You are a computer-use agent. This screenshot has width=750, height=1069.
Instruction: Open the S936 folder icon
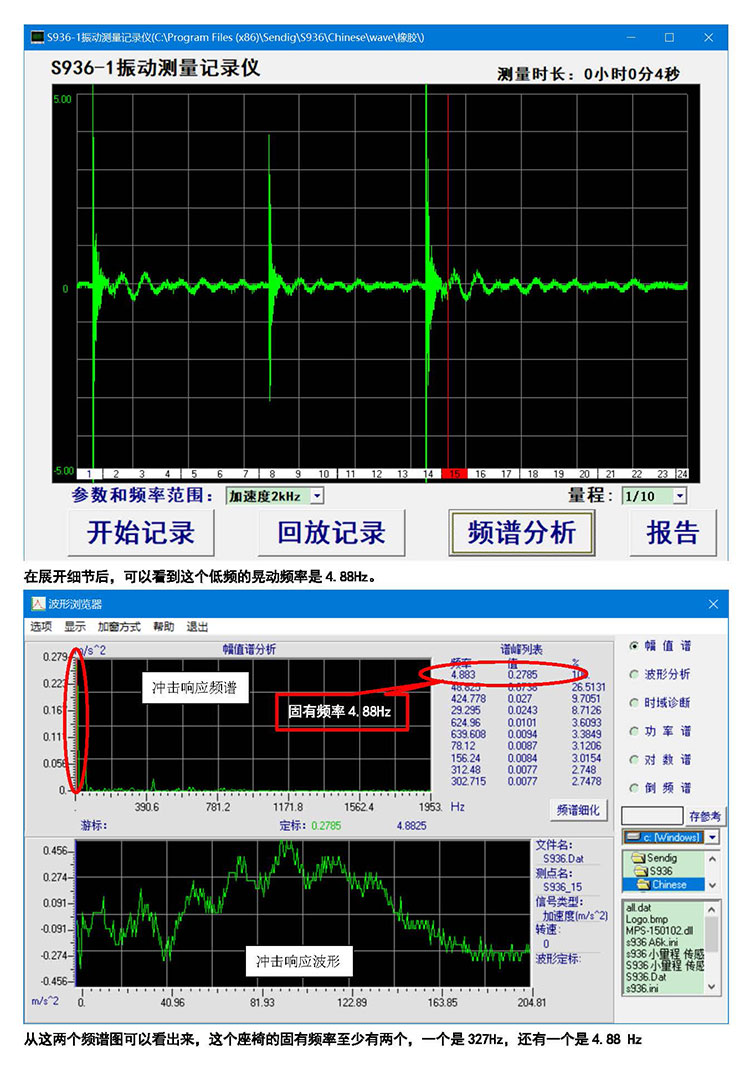641,871
